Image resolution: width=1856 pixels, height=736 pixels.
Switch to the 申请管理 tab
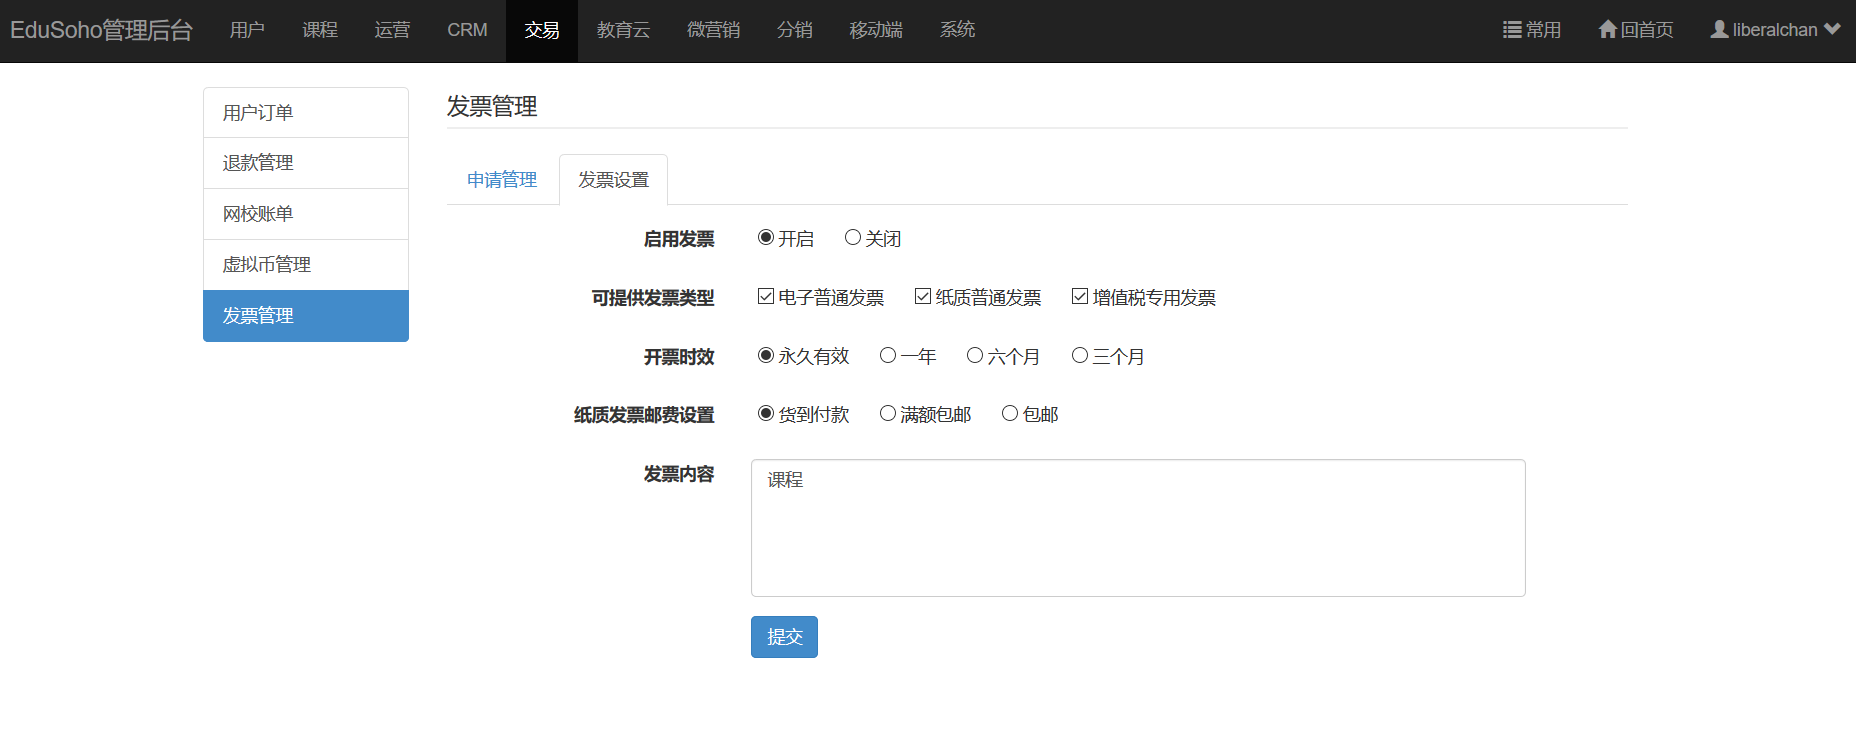click(502, 180)
